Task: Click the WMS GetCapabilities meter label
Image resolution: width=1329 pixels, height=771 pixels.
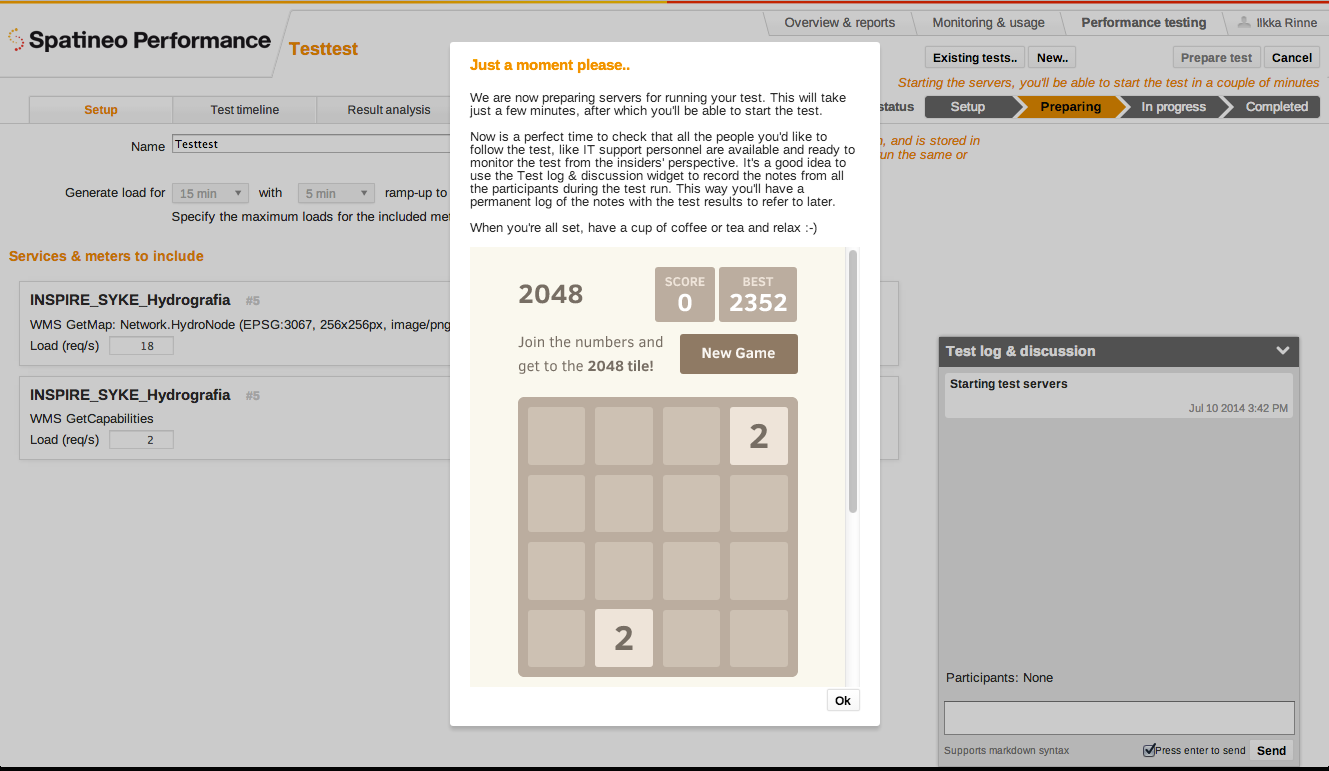Action: (x=92, y=419)
